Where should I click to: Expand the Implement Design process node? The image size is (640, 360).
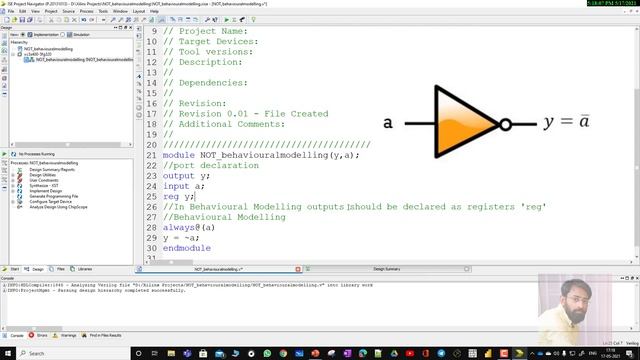(x=13, y=191)
